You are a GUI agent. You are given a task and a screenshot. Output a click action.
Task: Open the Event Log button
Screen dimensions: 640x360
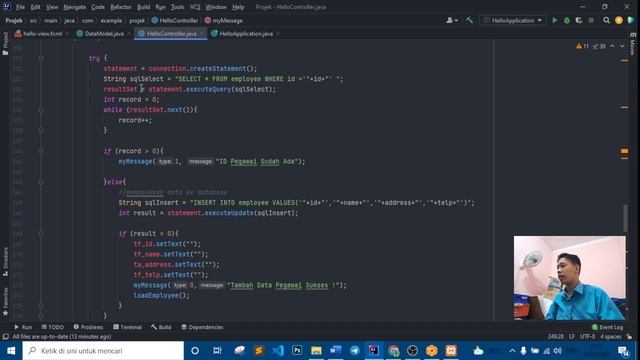[x=607, y=327]
